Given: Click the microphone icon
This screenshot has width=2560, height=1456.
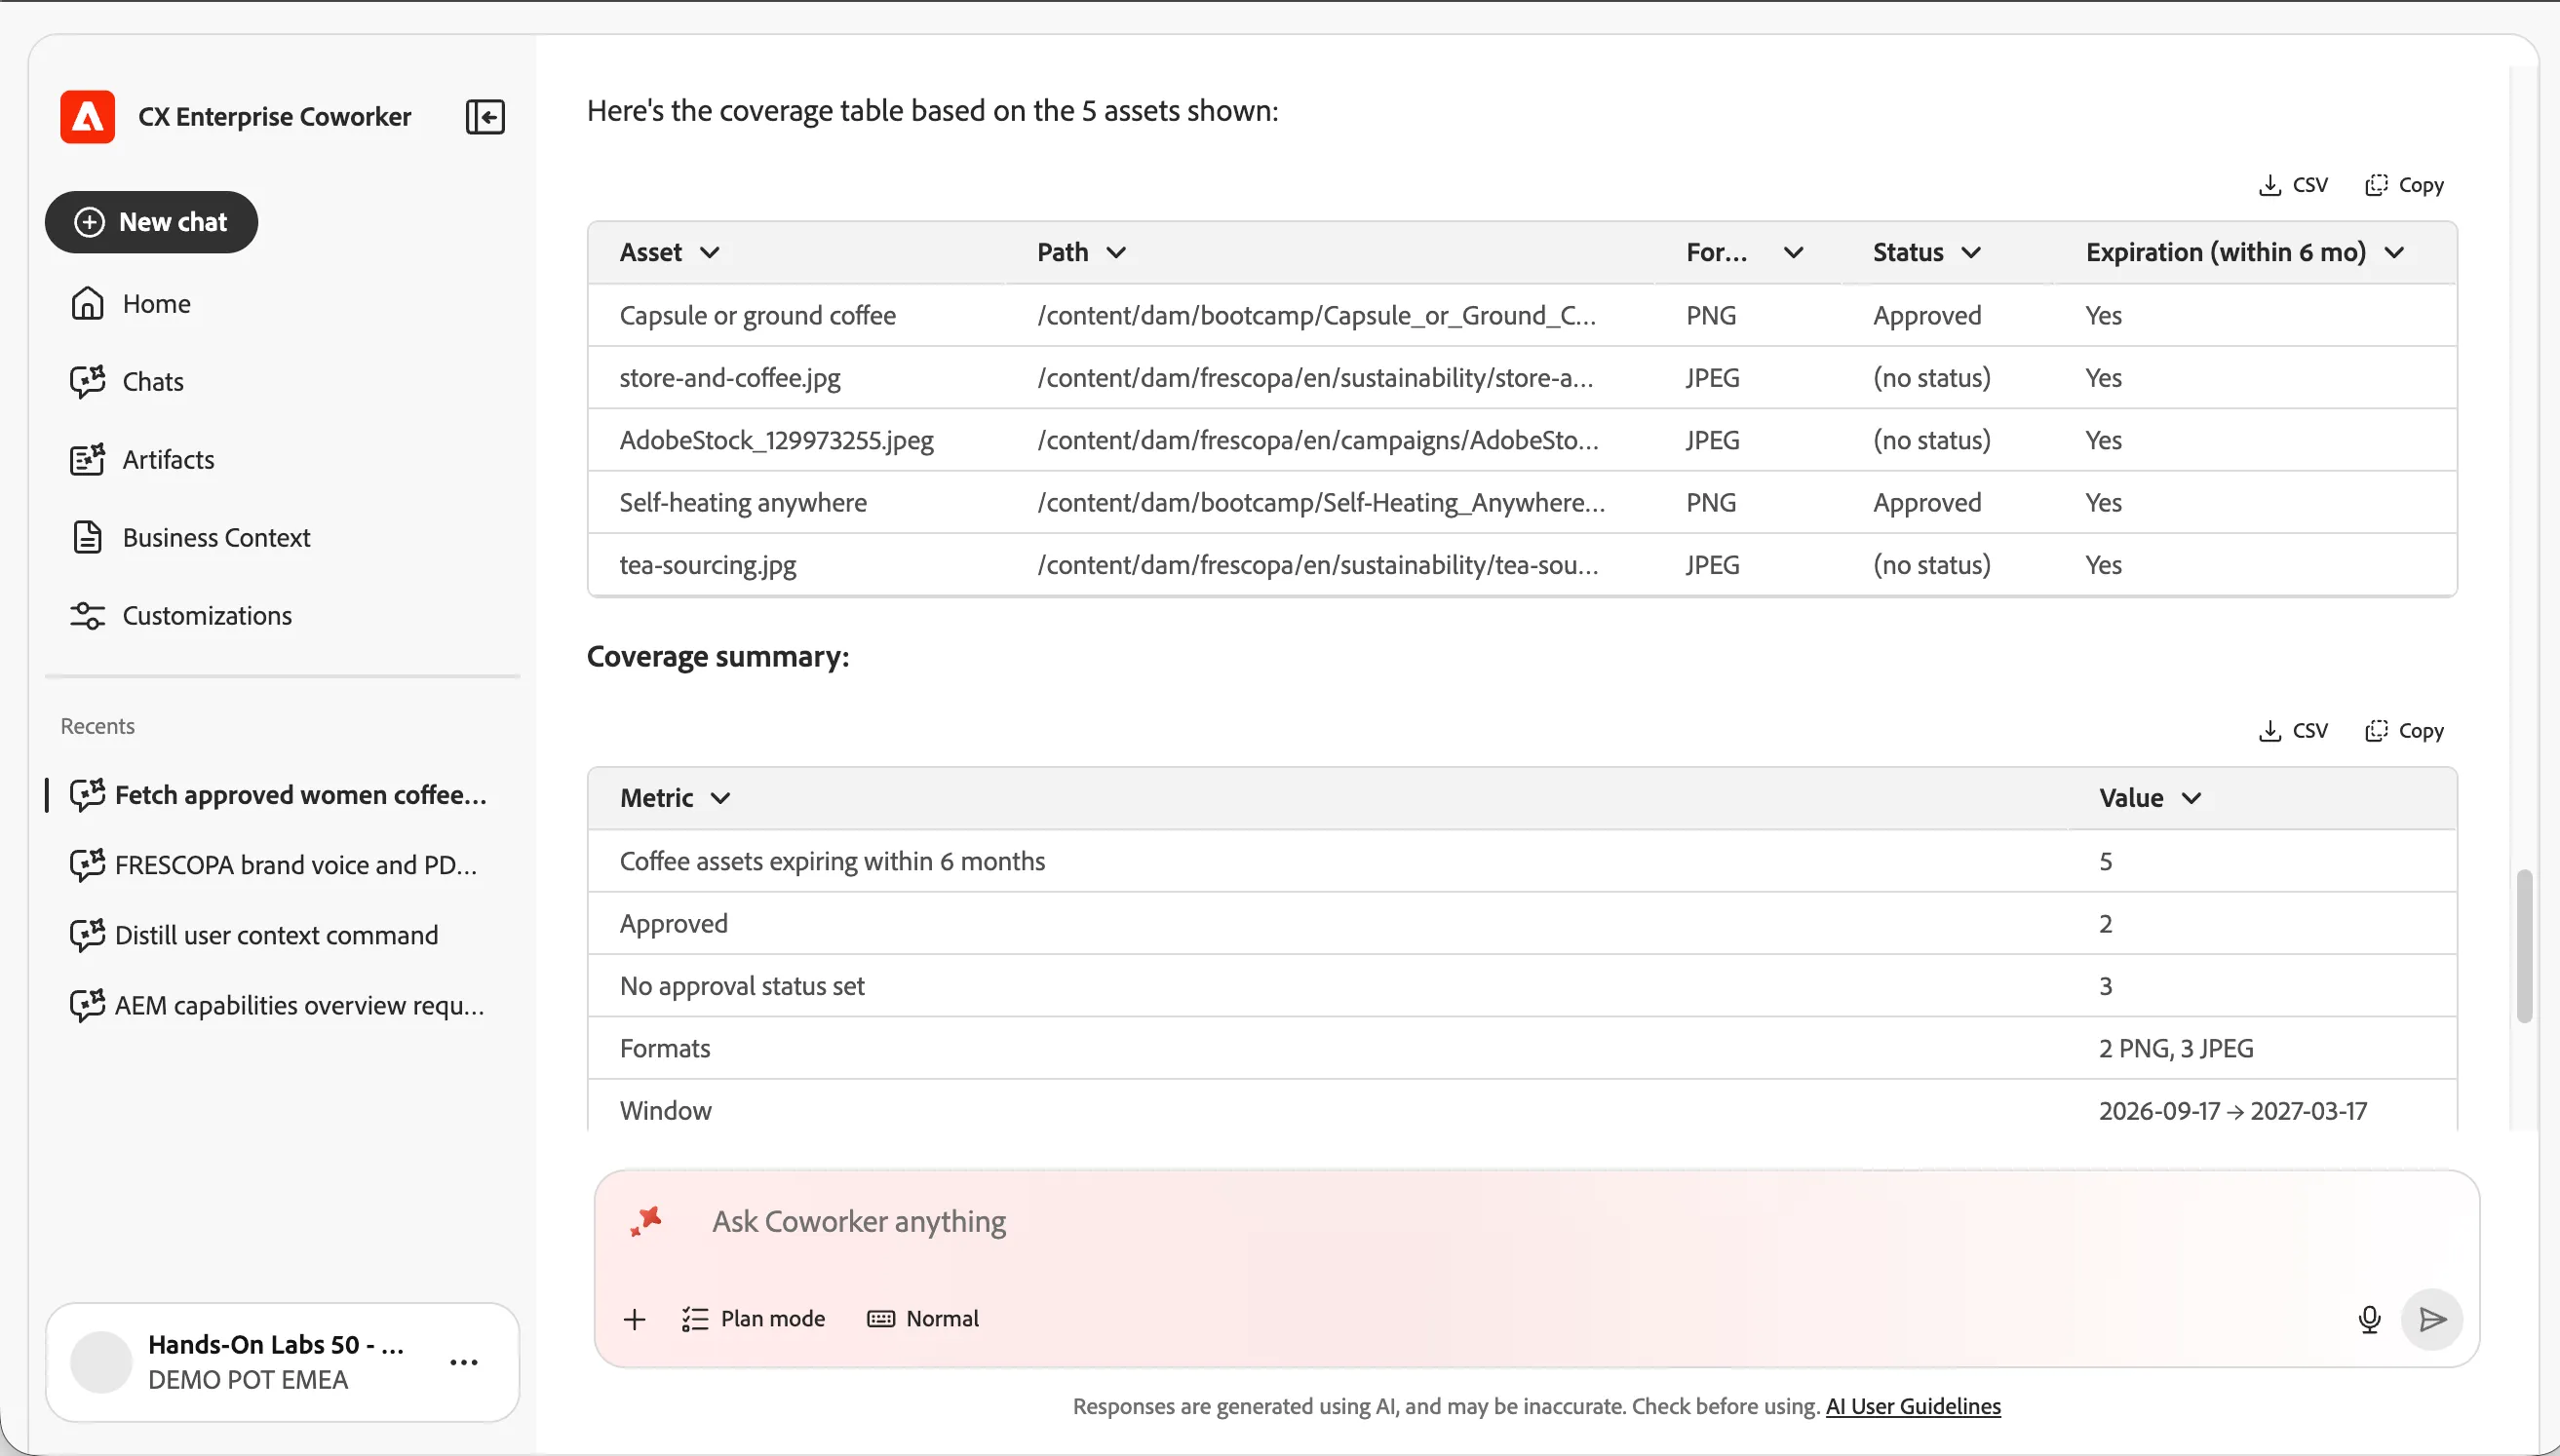Looking at the screenshot, I should [x=2369, y=1320].
